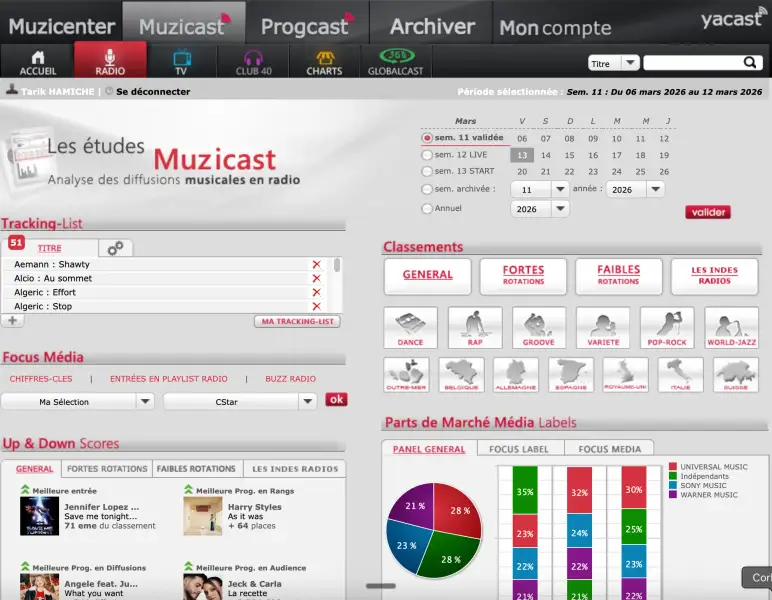
Task: Select sem. 13 START radio button
Action: (x=427, y=171)
